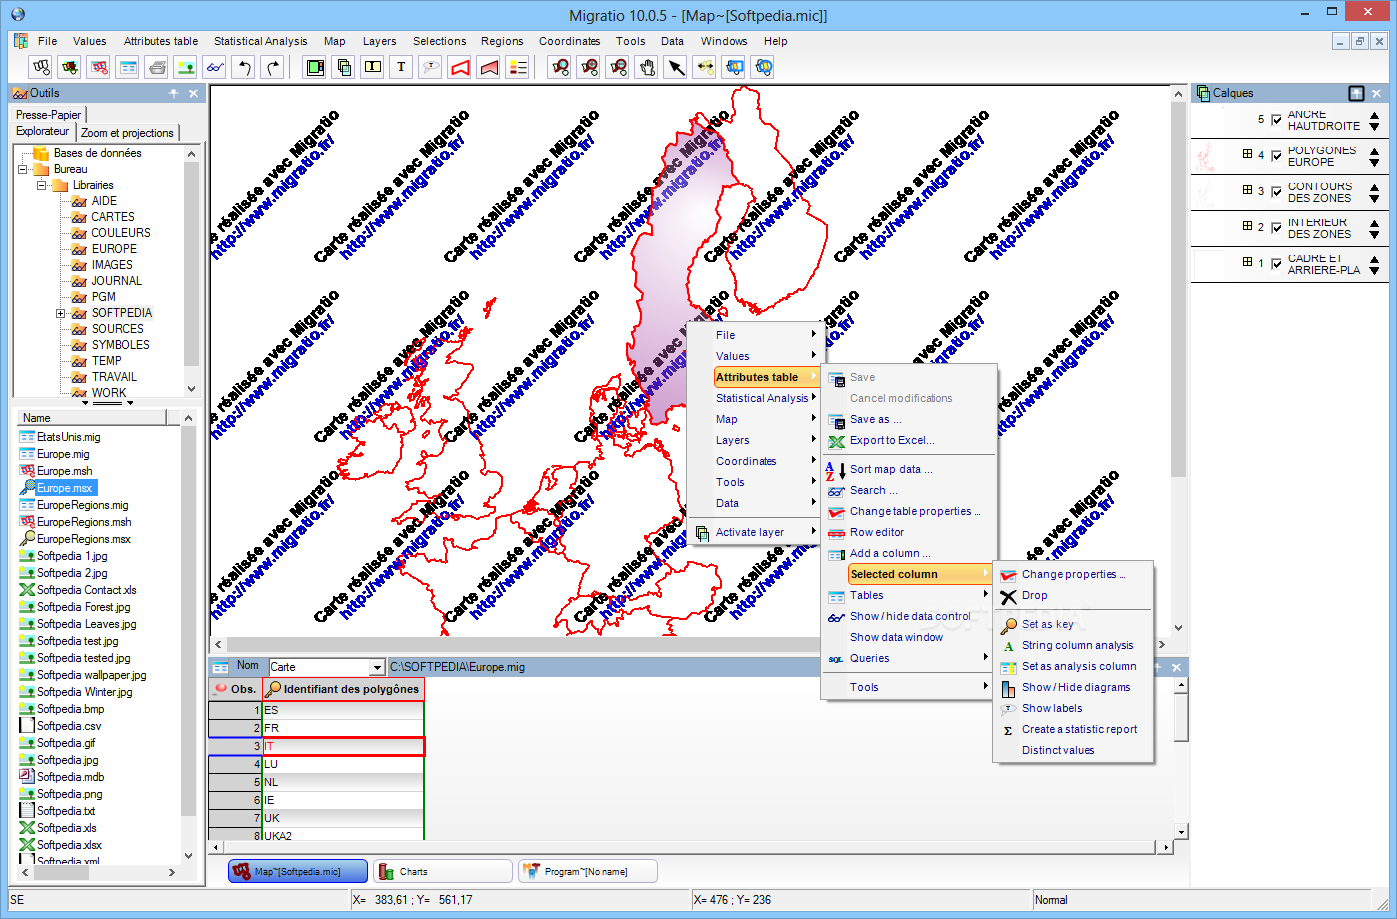Click the speech bubble label tool icon
Viewport: 1397px width, 919px height.
430,67
